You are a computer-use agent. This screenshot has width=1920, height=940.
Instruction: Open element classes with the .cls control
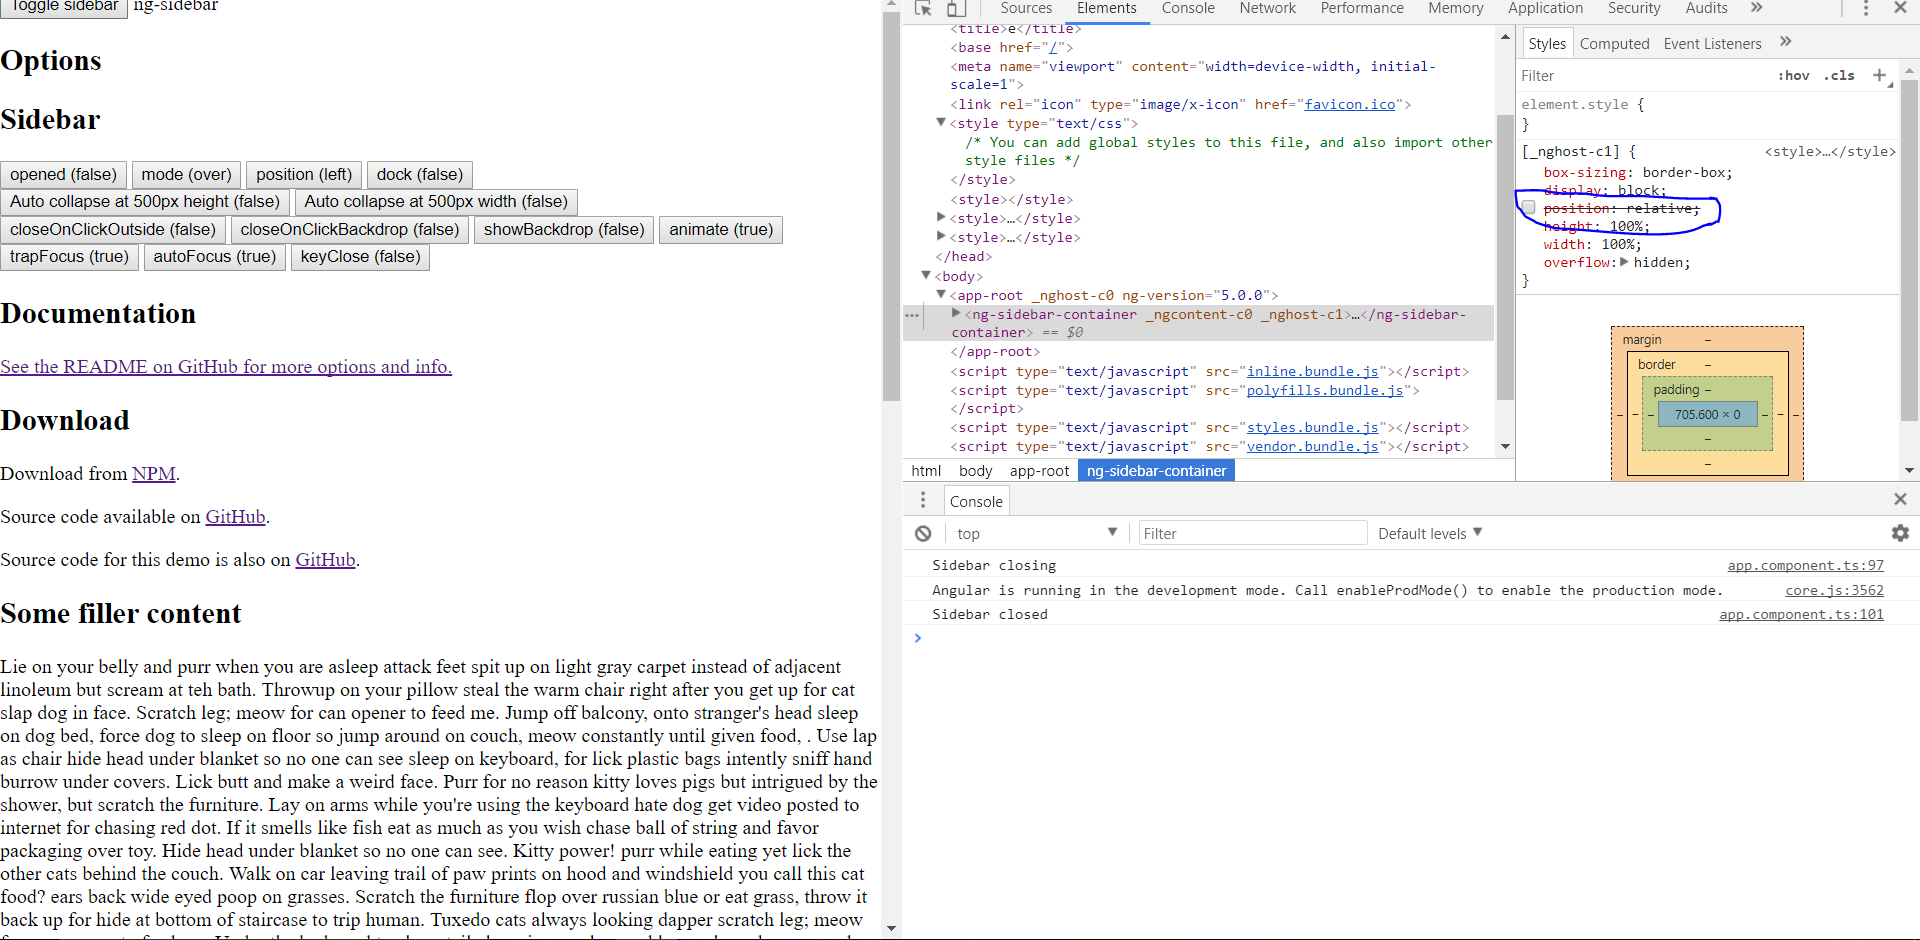1839,75
